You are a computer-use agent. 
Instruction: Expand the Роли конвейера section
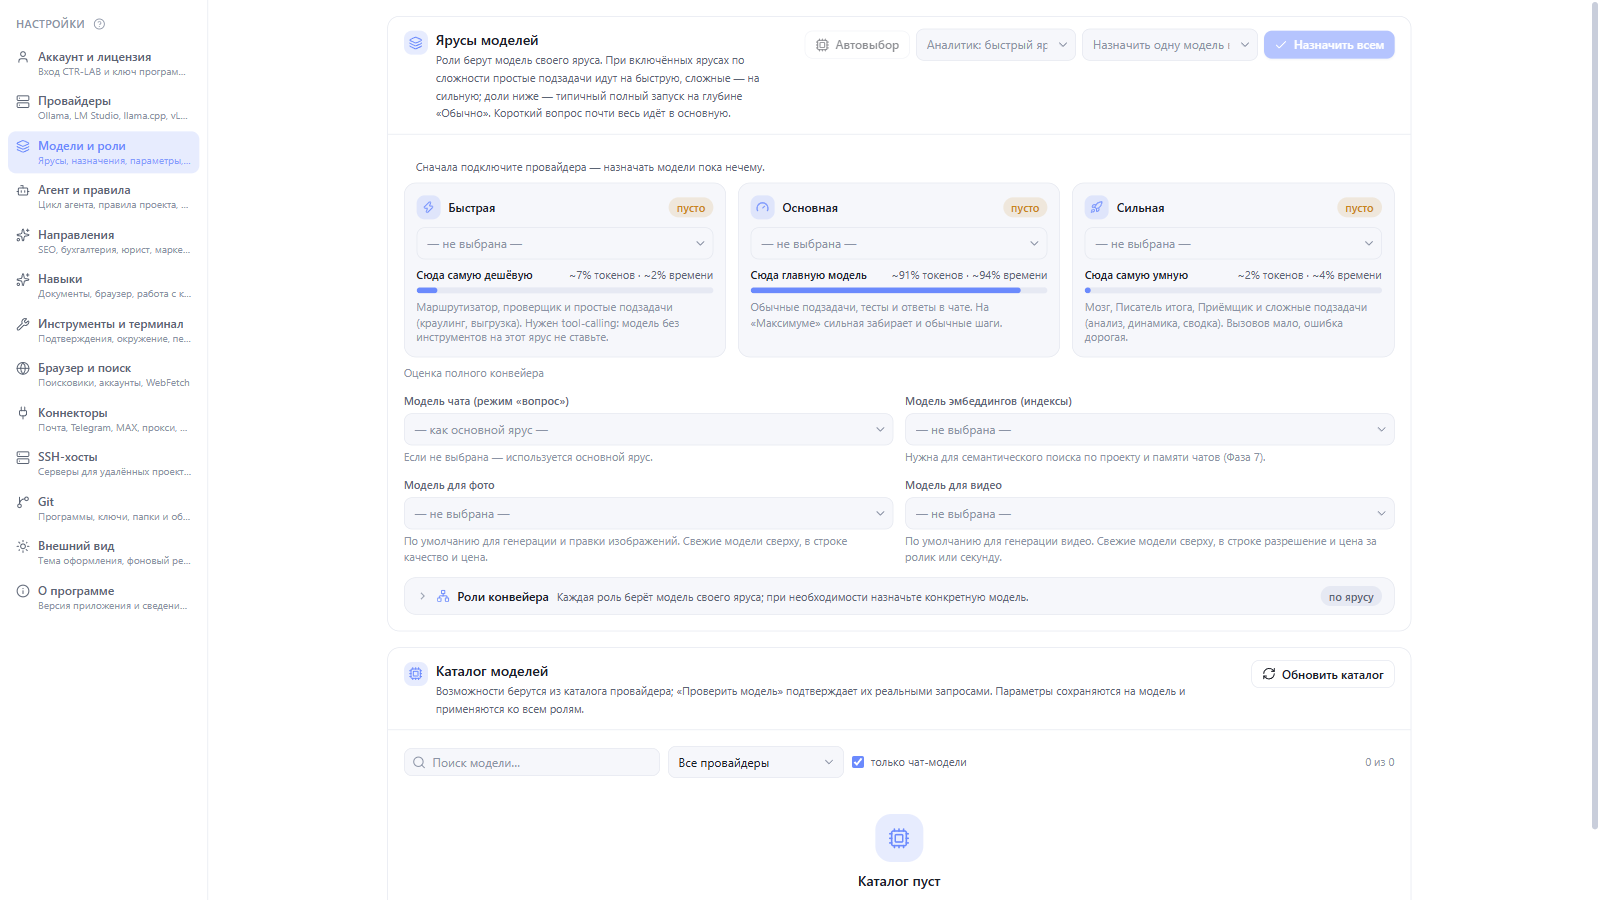(899, 597)
